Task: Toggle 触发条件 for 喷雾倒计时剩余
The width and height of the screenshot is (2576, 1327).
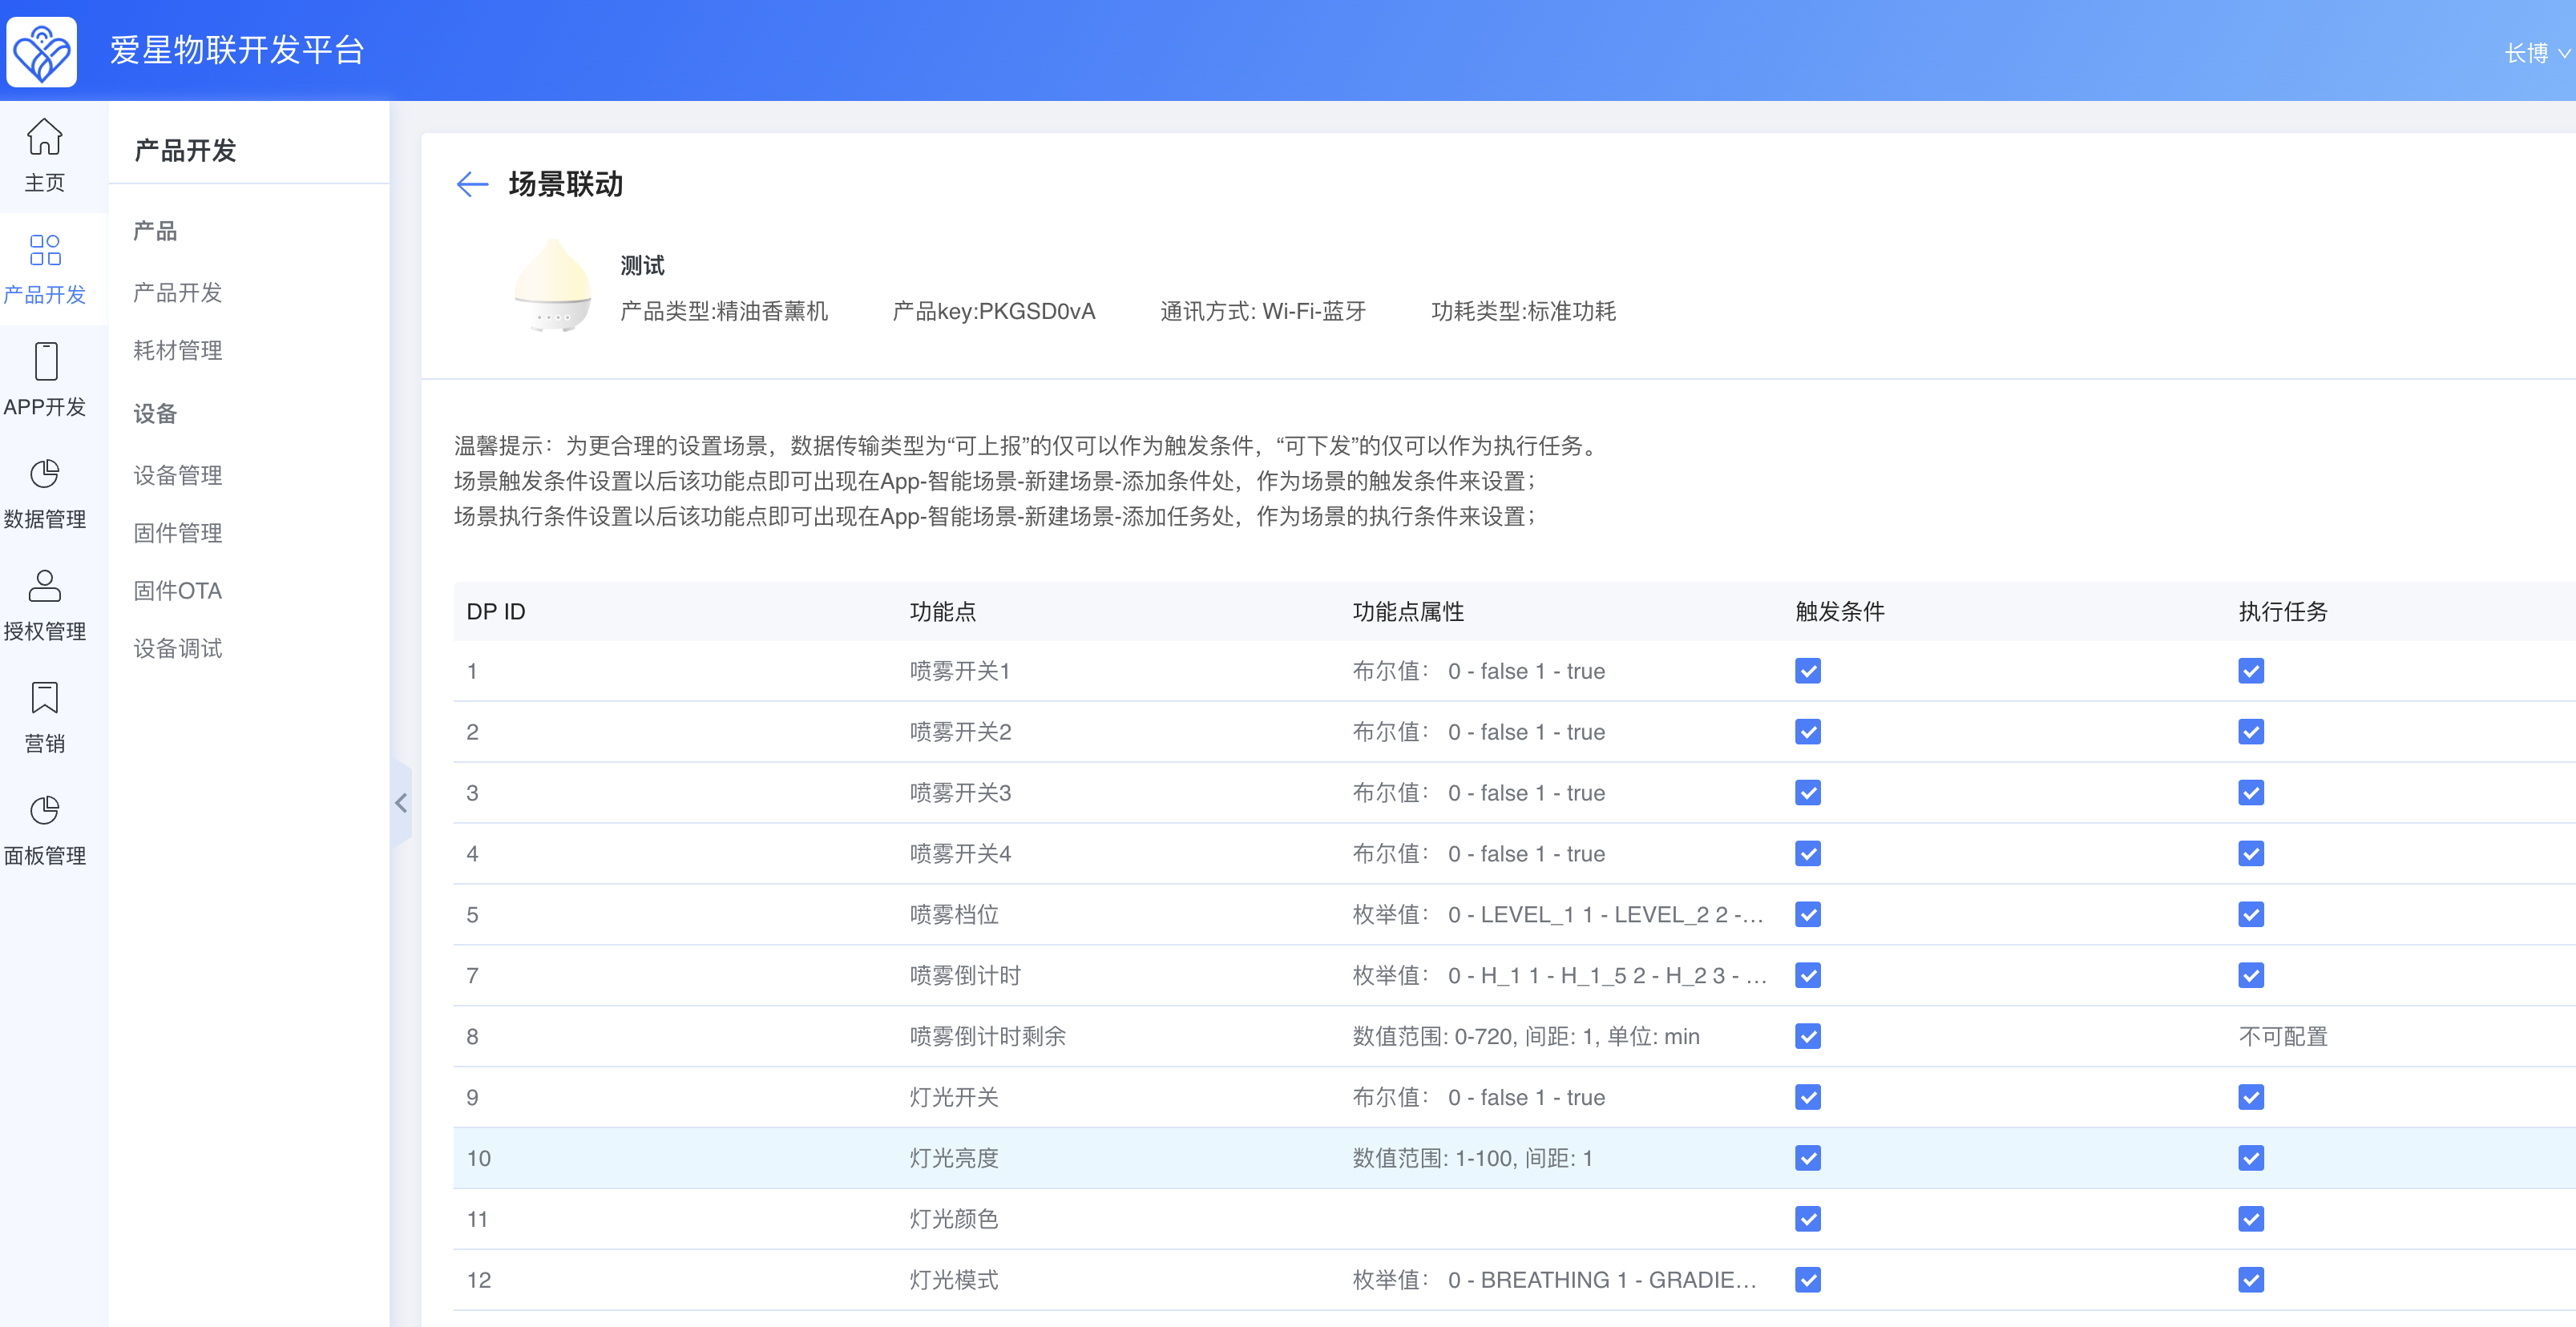Action: coord(1808,1037)
